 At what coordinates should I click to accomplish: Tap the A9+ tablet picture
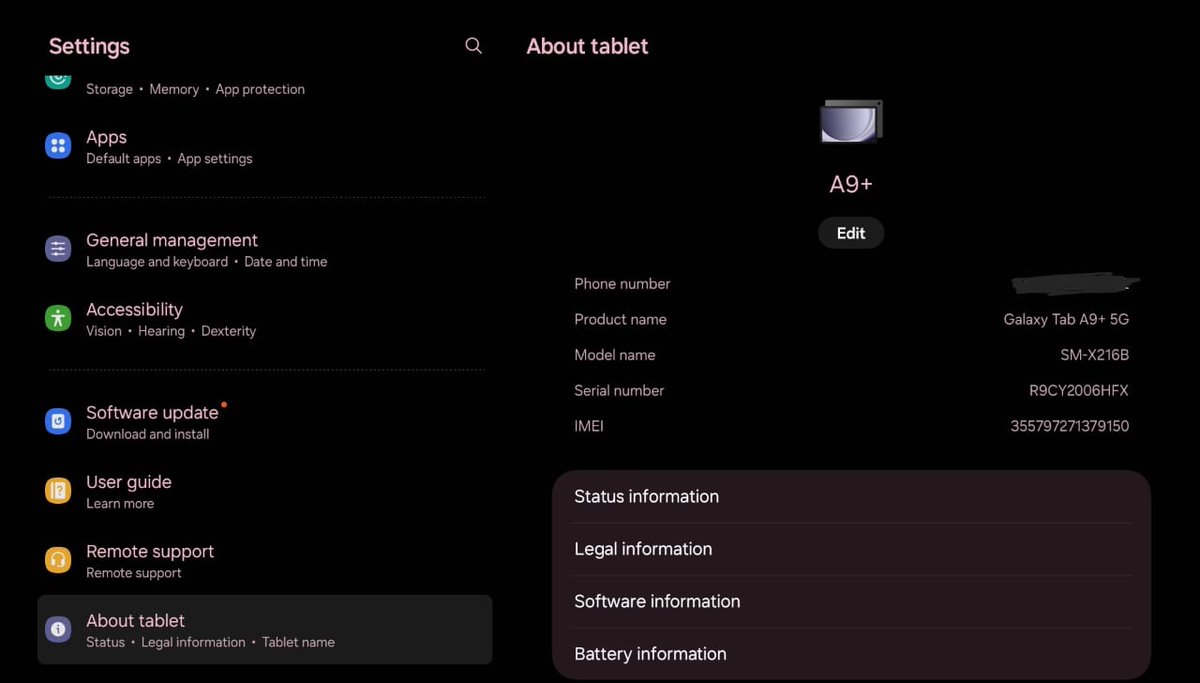[851, 121]
